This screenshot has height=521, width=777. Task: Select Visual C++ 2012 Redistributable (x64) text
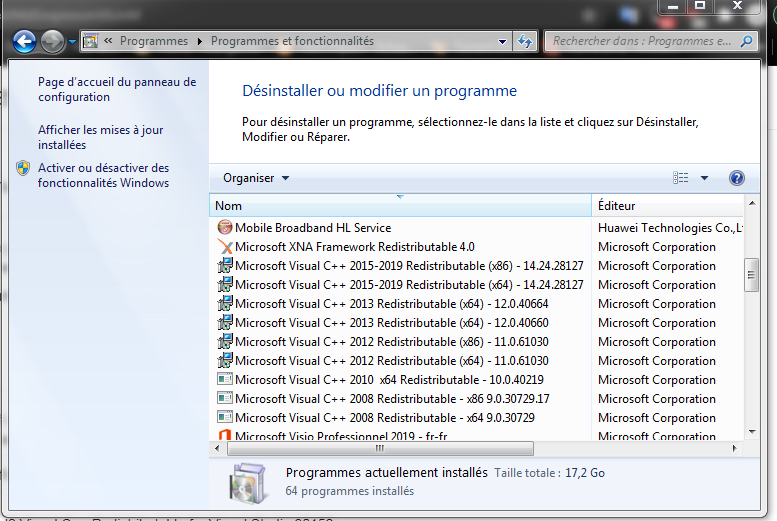(x=391, y=361)
